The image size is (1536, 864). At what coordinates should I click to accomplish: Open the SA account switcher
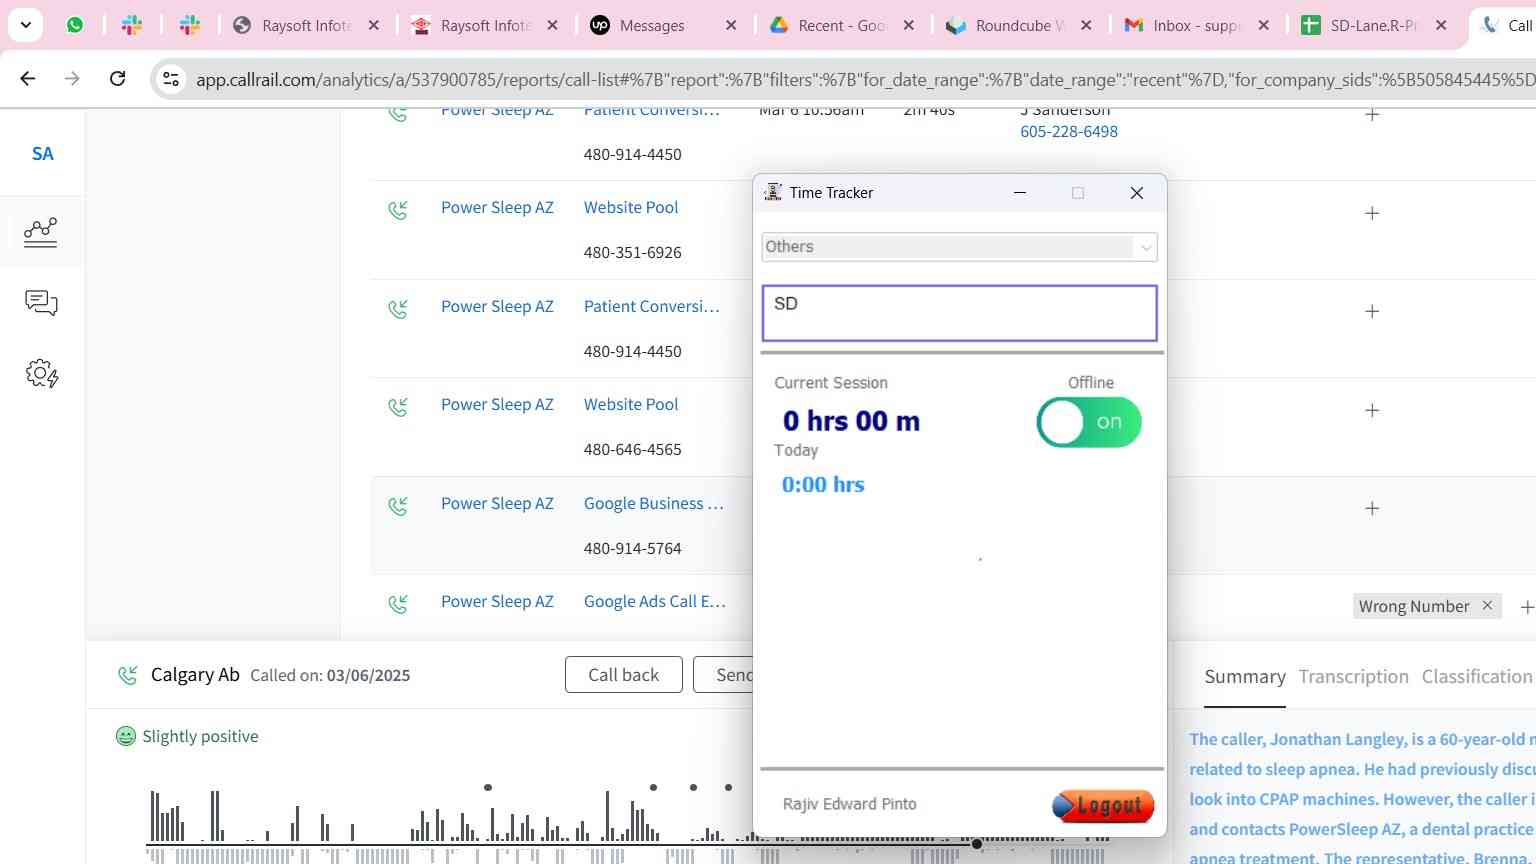point(42,153)
